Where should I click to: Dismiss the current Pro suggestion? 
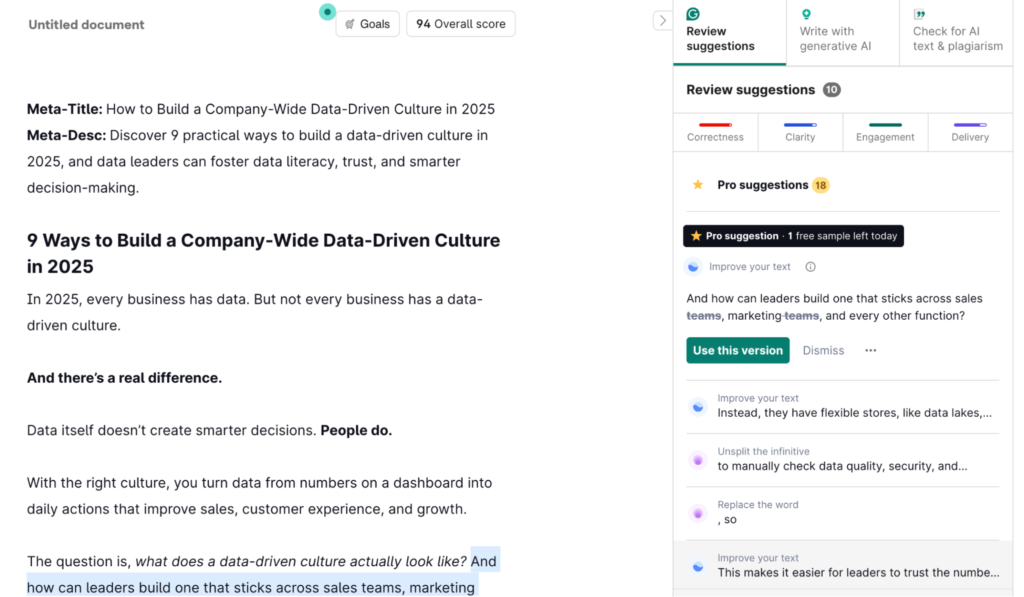823,351
